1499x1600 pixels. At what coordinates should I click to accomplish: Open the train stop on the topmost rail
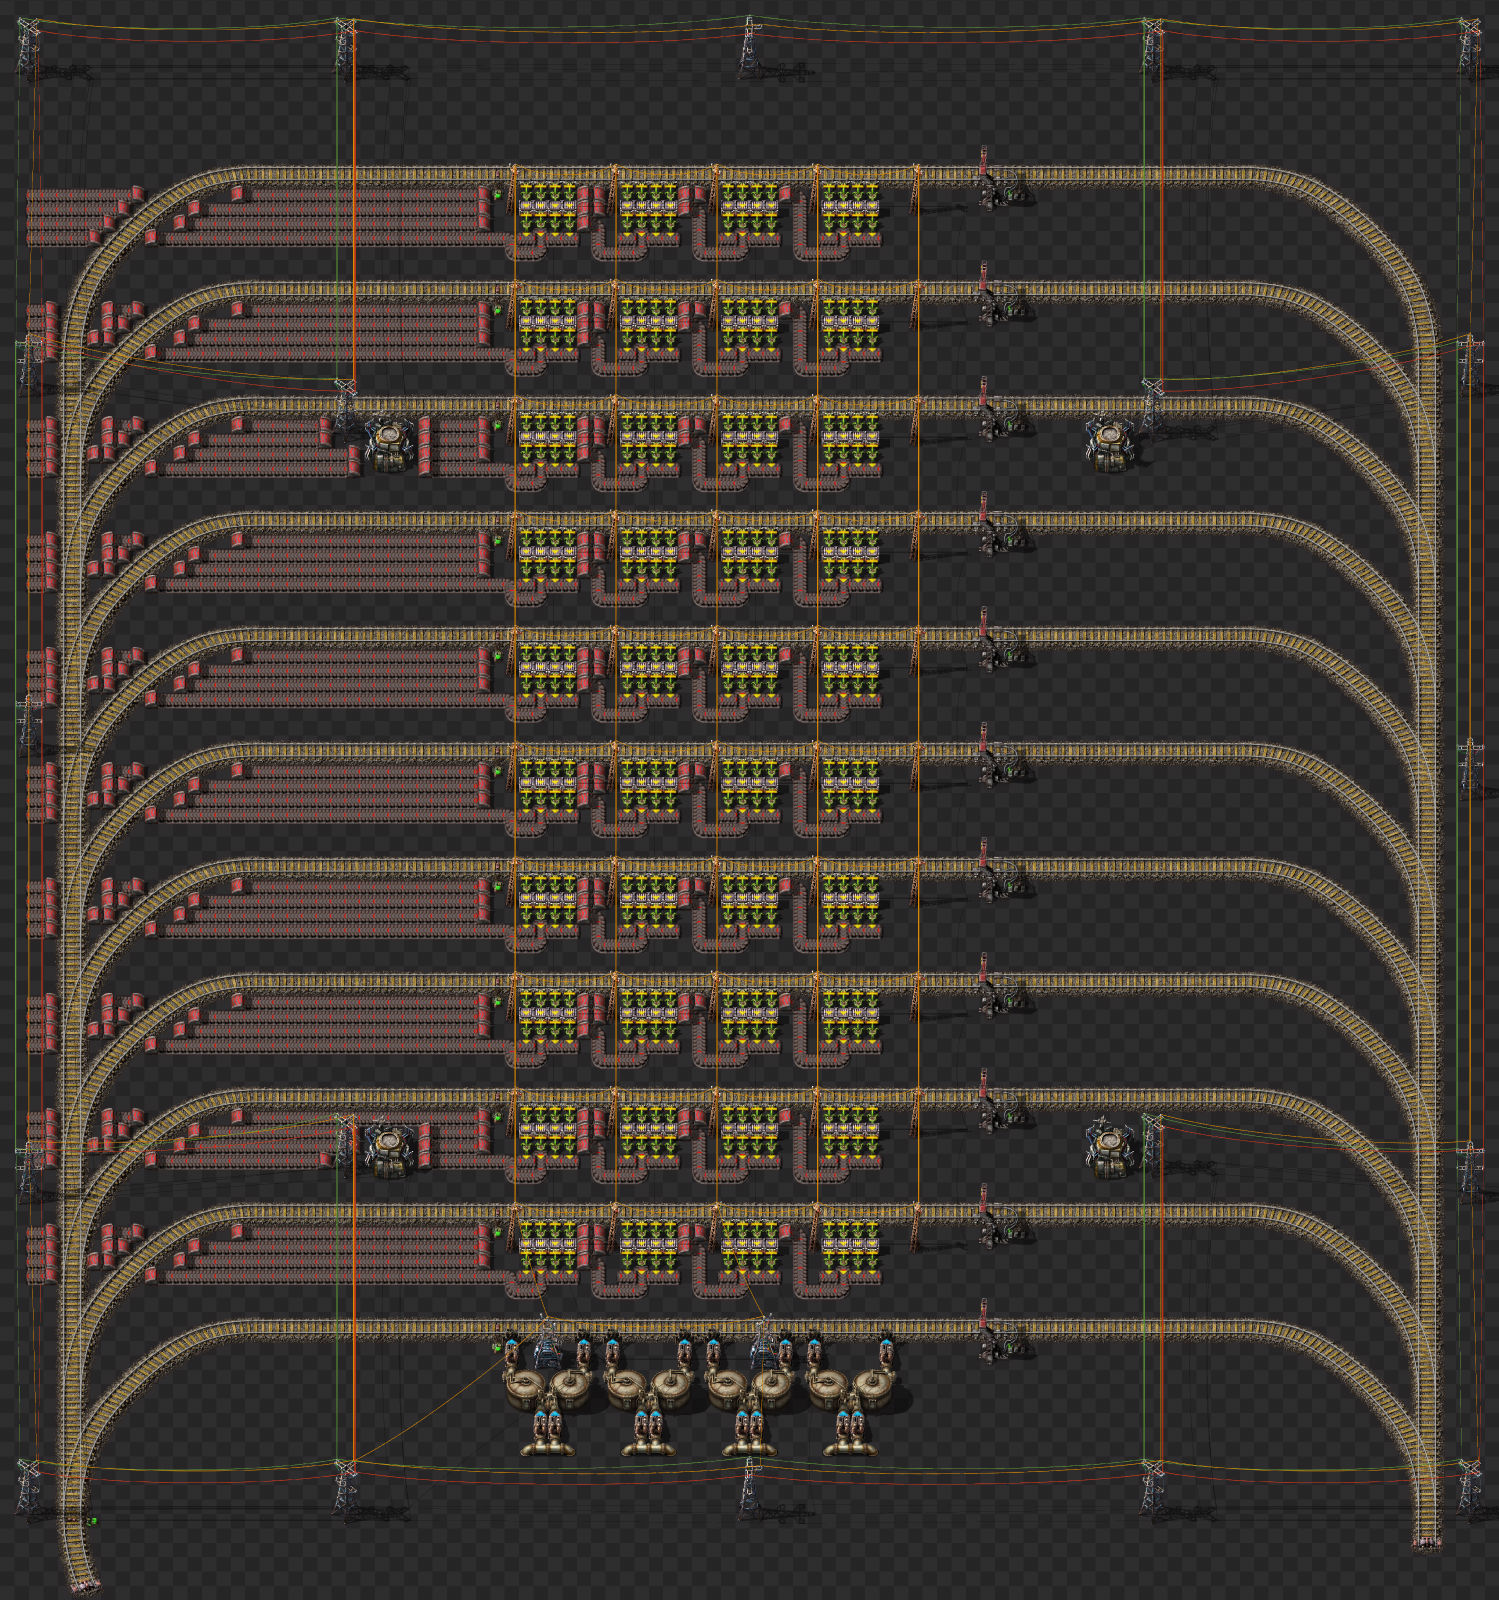click(986, 180)
